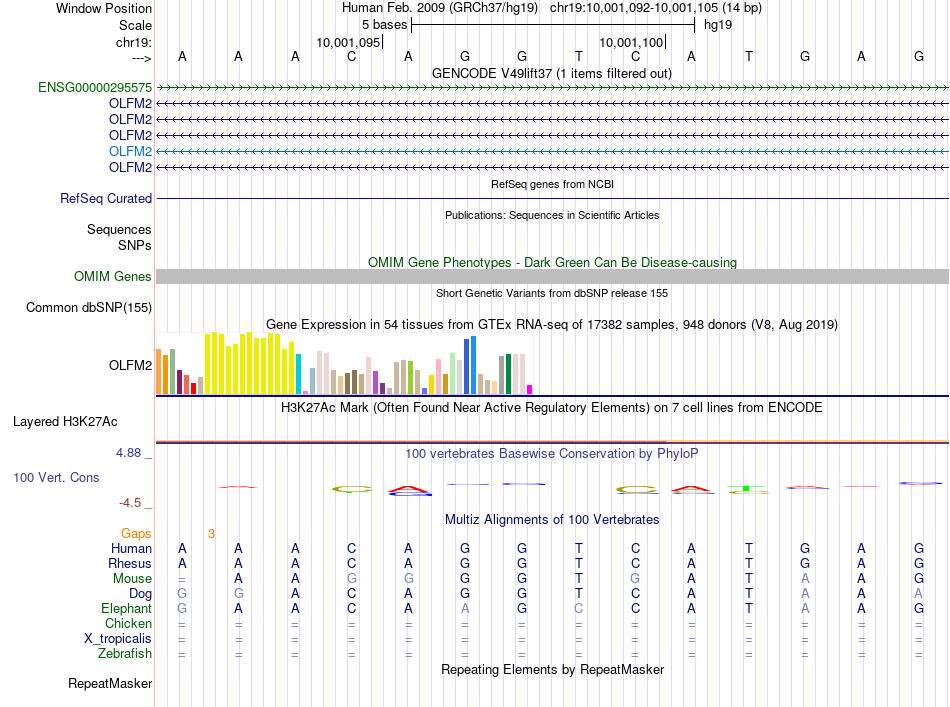
Task: Select the X_tropicalis species row label
Action: pos(118,639)
